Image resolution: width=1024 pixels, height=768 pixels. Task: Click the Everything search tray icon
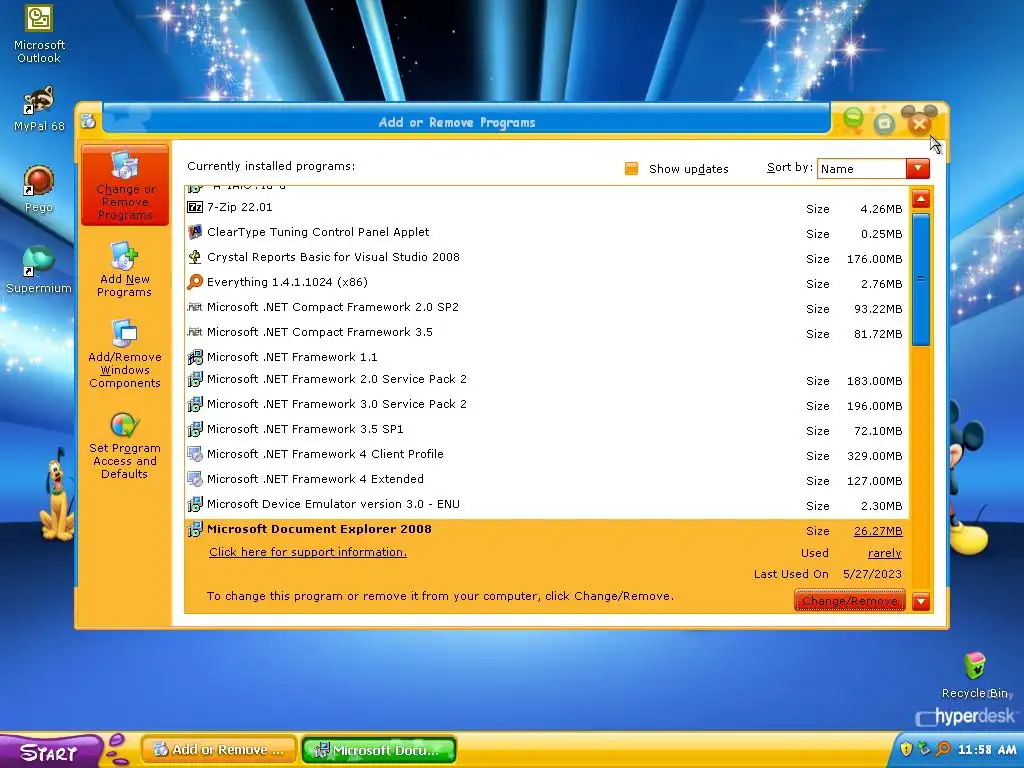pyautogui.click(x=943, y=748)
